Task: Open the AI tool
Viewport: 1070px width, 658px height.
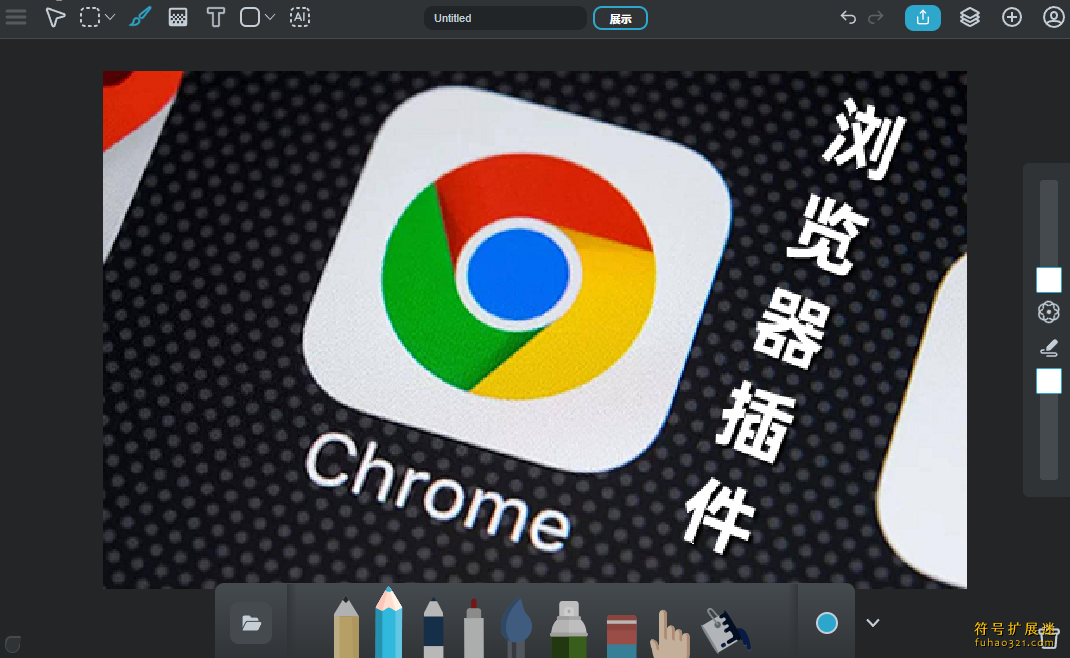Action: 300,17
